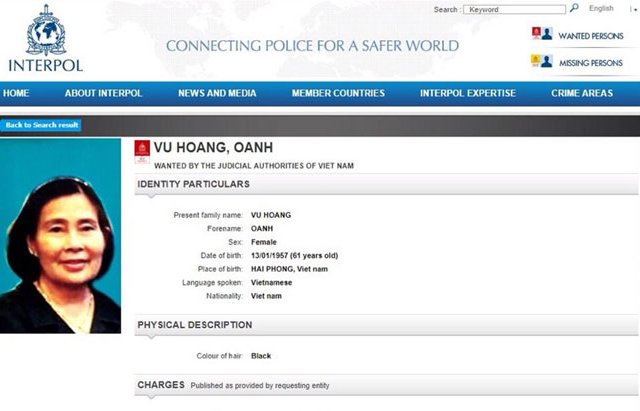Open the WANTED PERSONS link
Image resolution: width=640 pixels, height=411 pixels.
590,36
